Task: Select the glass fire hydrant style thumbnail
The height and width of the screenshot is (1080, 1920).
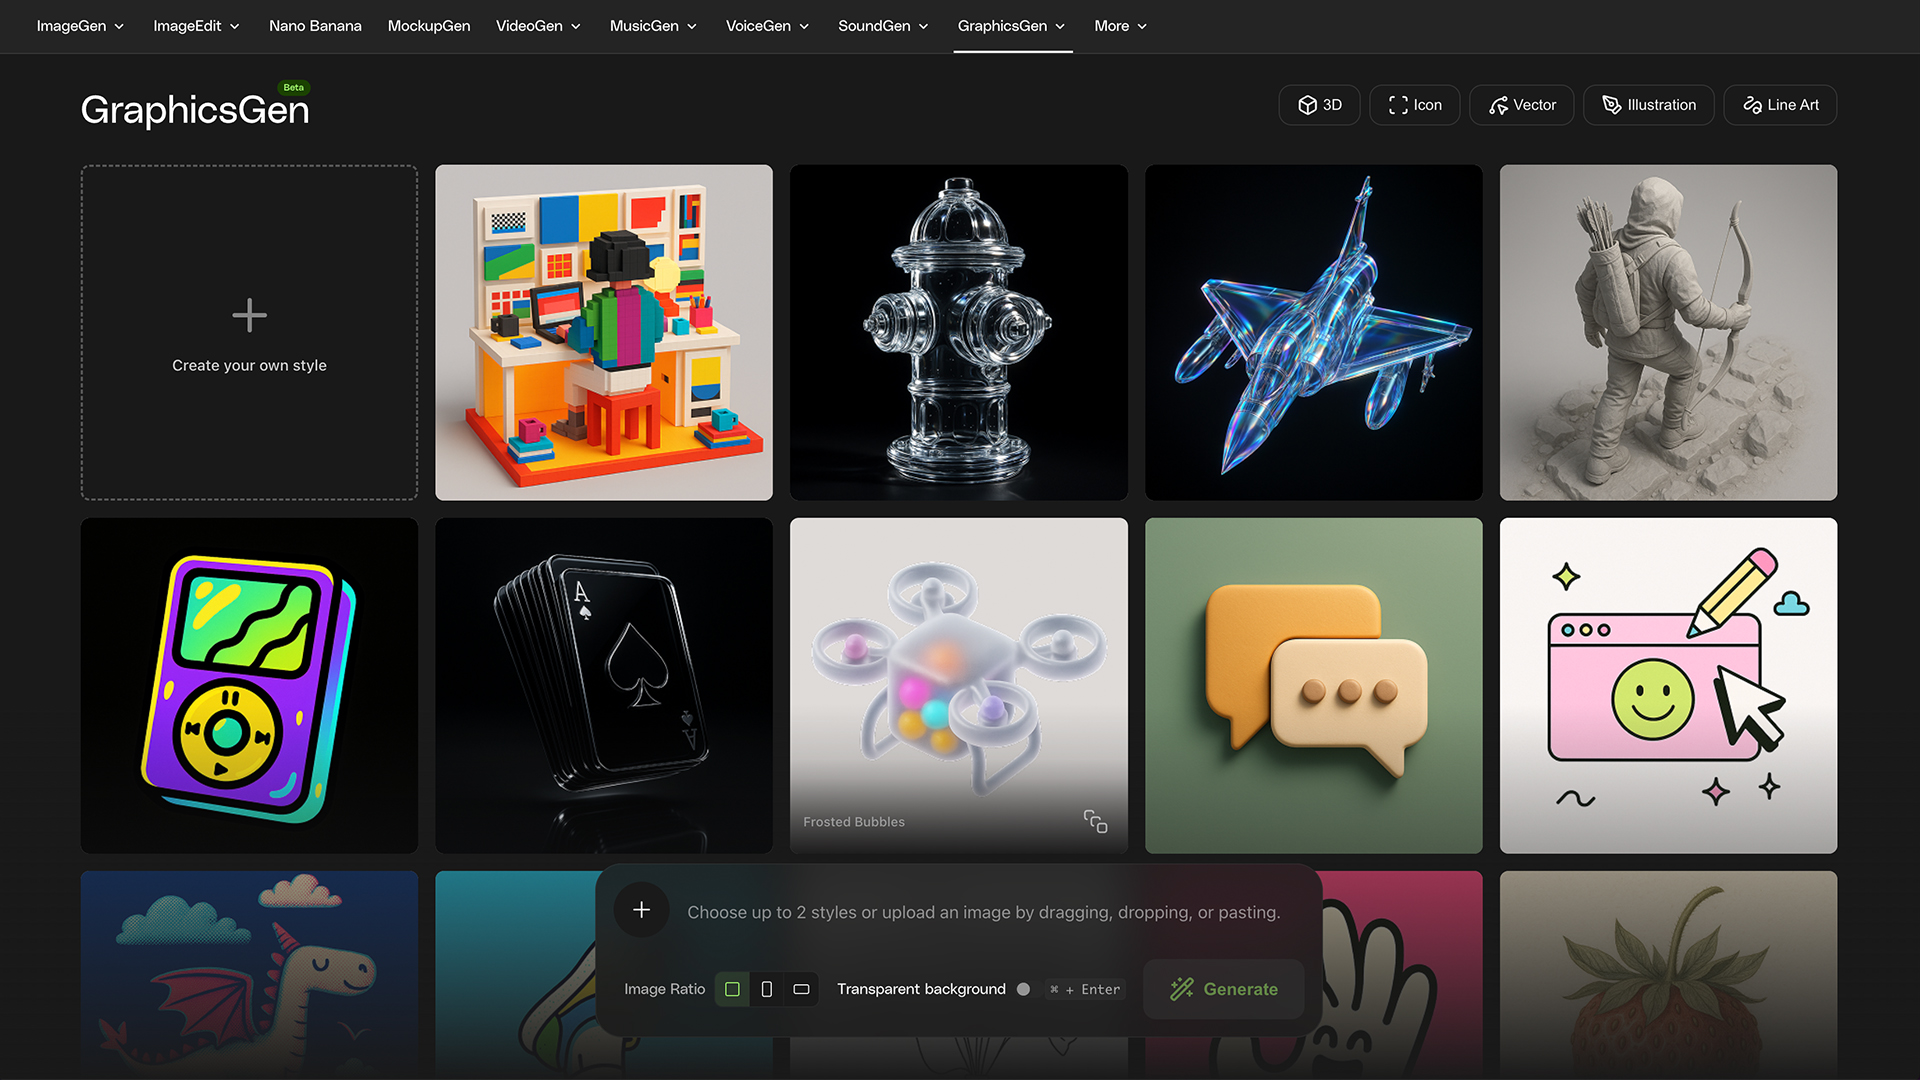Action: pyautogui.click(x=958, y=332)
